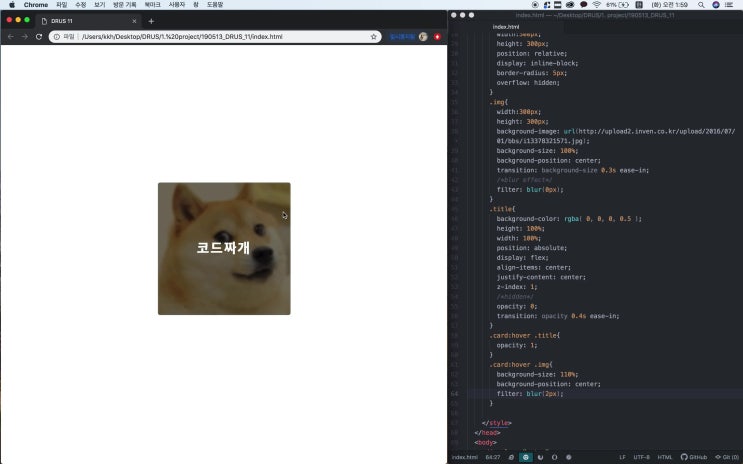Click the third status bar icon after 64:27
The image size is (743, 464).
pos(540,457)
